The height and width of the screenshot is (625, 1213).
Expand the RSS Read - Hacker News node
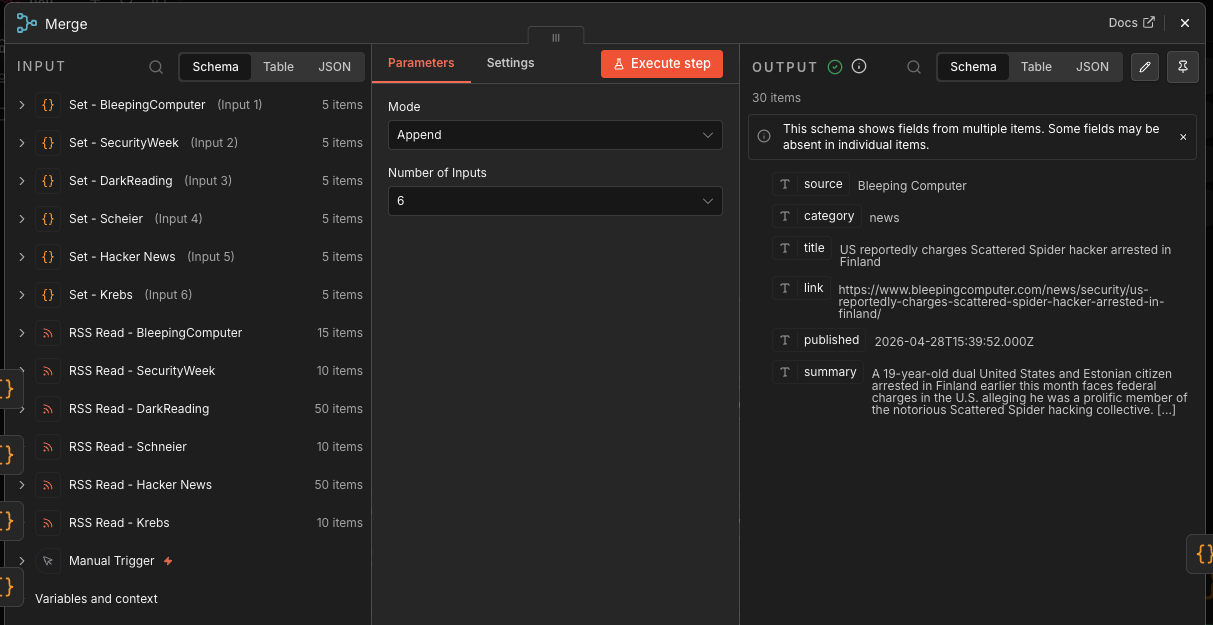click(x=22, y=485)
